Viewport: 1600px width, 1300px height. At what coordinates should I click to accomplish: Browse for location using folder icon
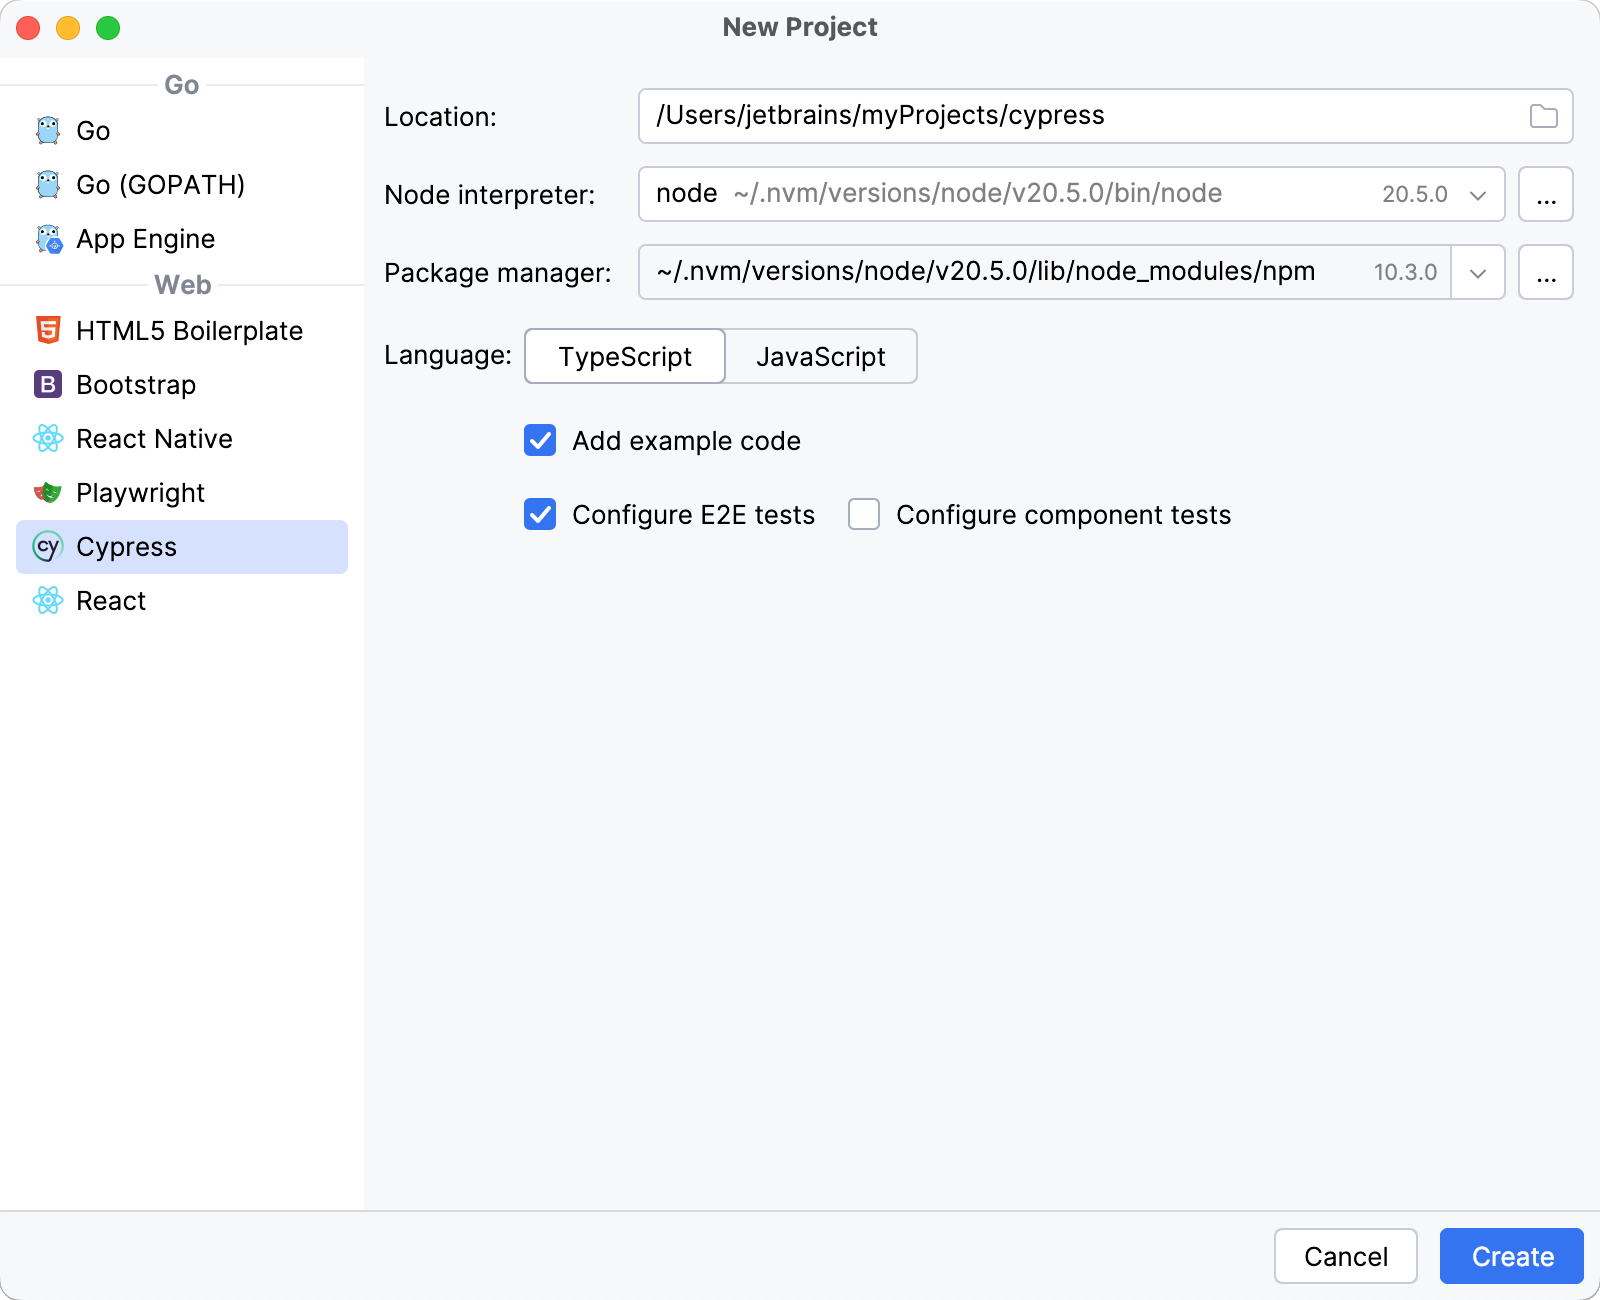click(1543, 116)
